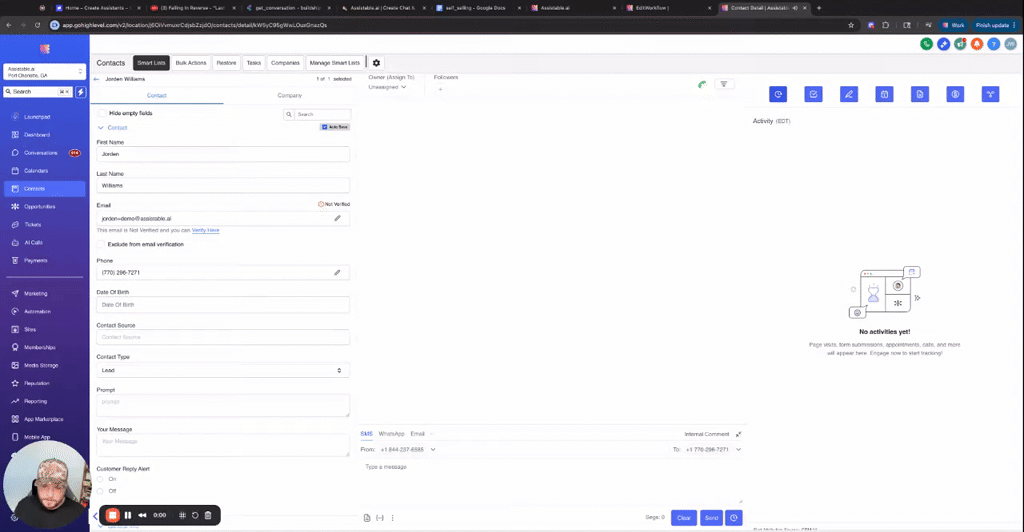Select Customer Reply Alert On
The image size is (1024, 532).
click(100, 479)
